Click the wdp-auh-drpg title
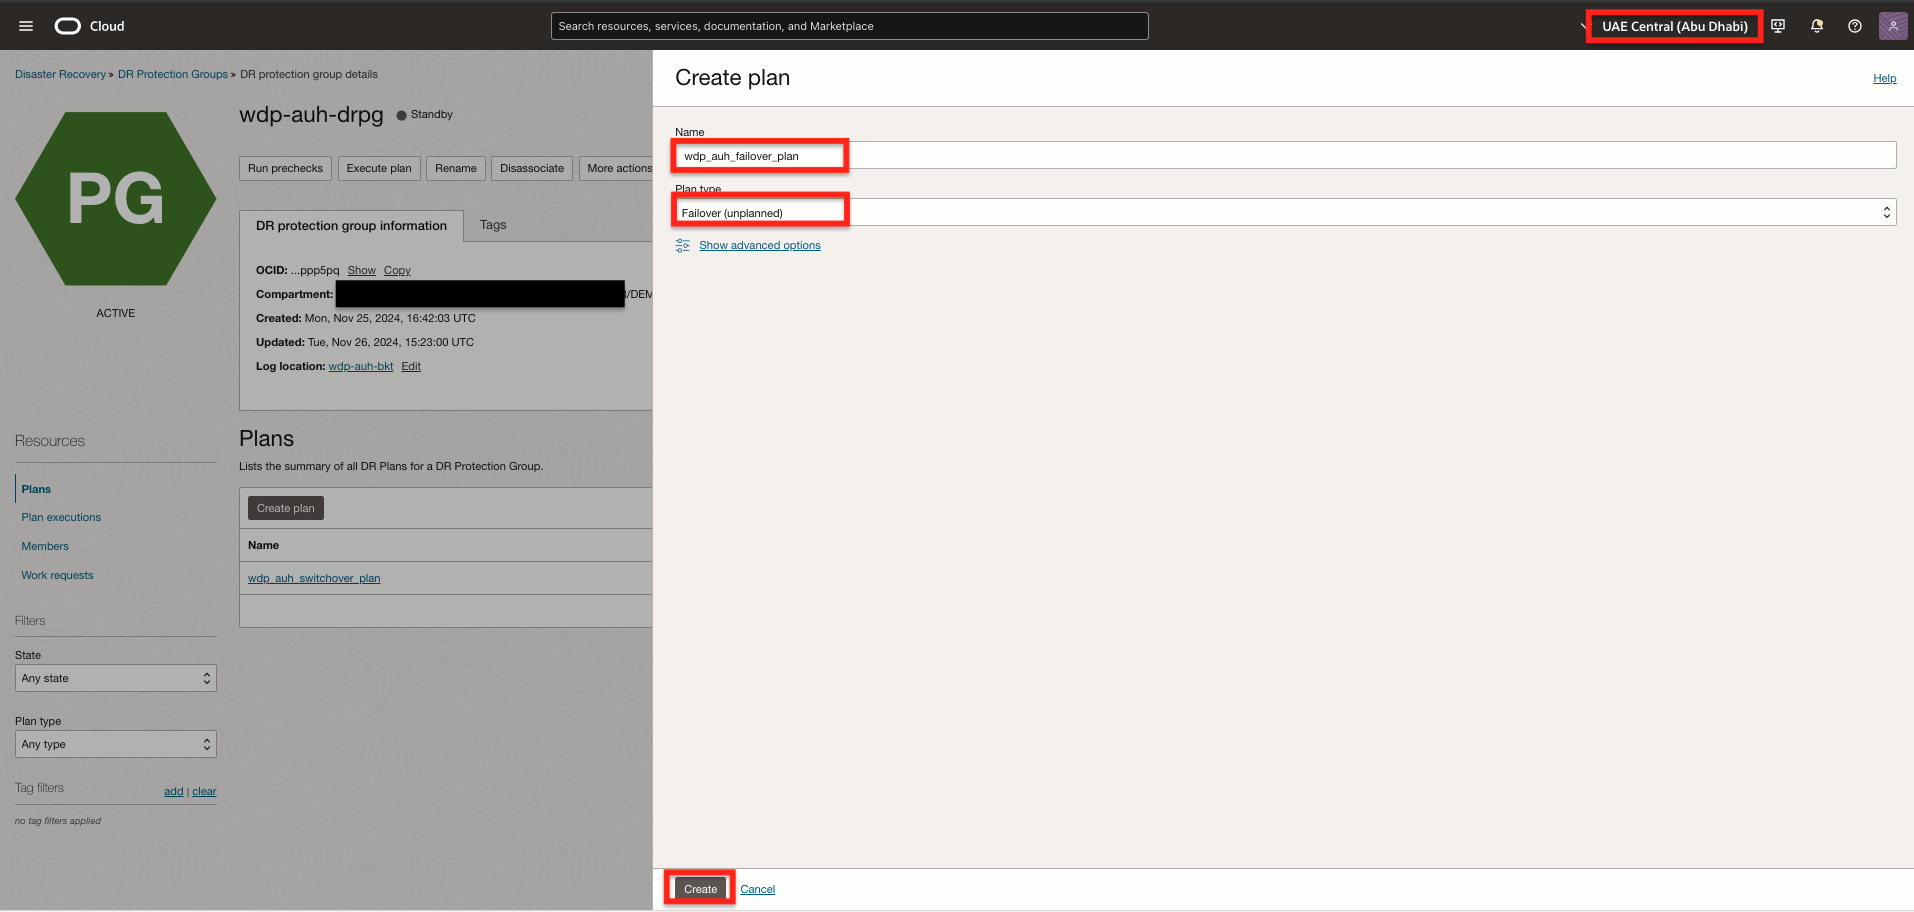 click(311, 114)
